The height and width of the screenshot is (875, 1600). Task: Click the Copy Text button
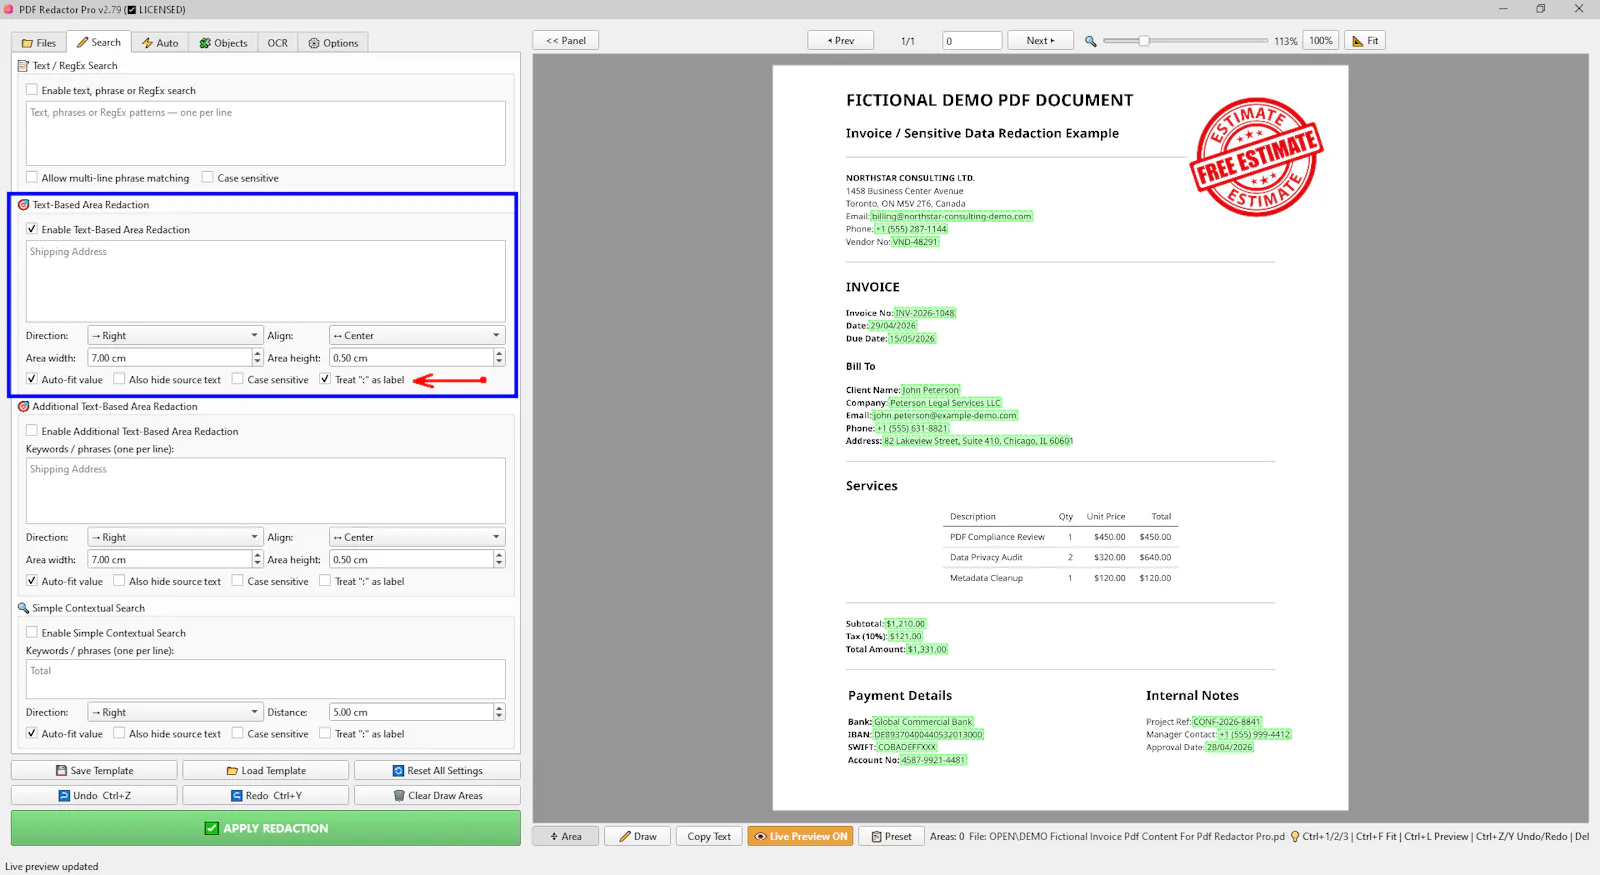709,836
